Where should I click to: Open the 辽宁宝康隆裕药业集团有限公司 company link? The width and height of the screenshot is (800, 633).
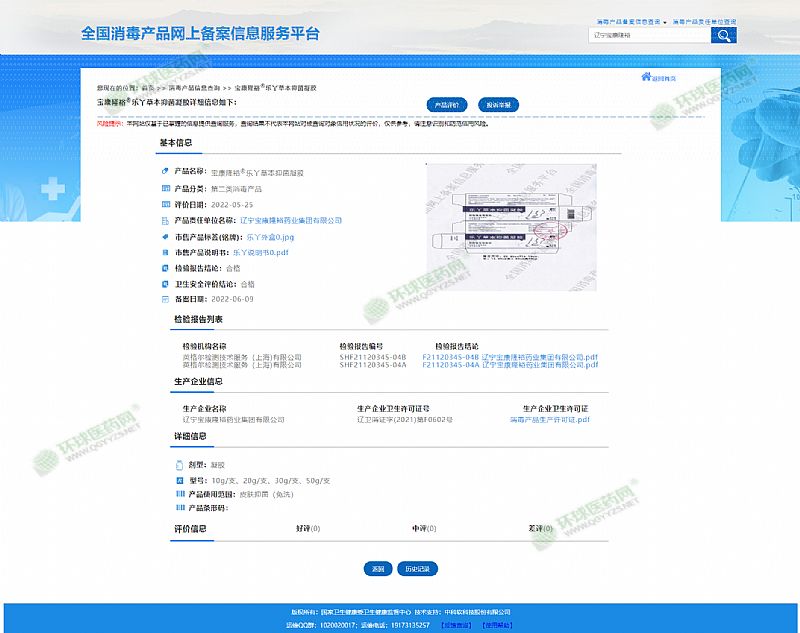coord(291,221)
